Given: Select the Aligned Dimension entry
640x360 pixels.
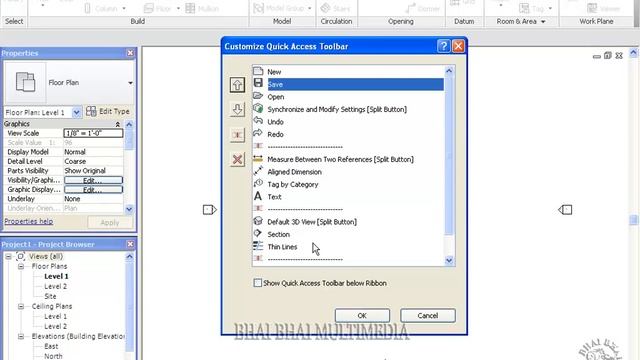Looking at the screenshot, I should point(348,172).
